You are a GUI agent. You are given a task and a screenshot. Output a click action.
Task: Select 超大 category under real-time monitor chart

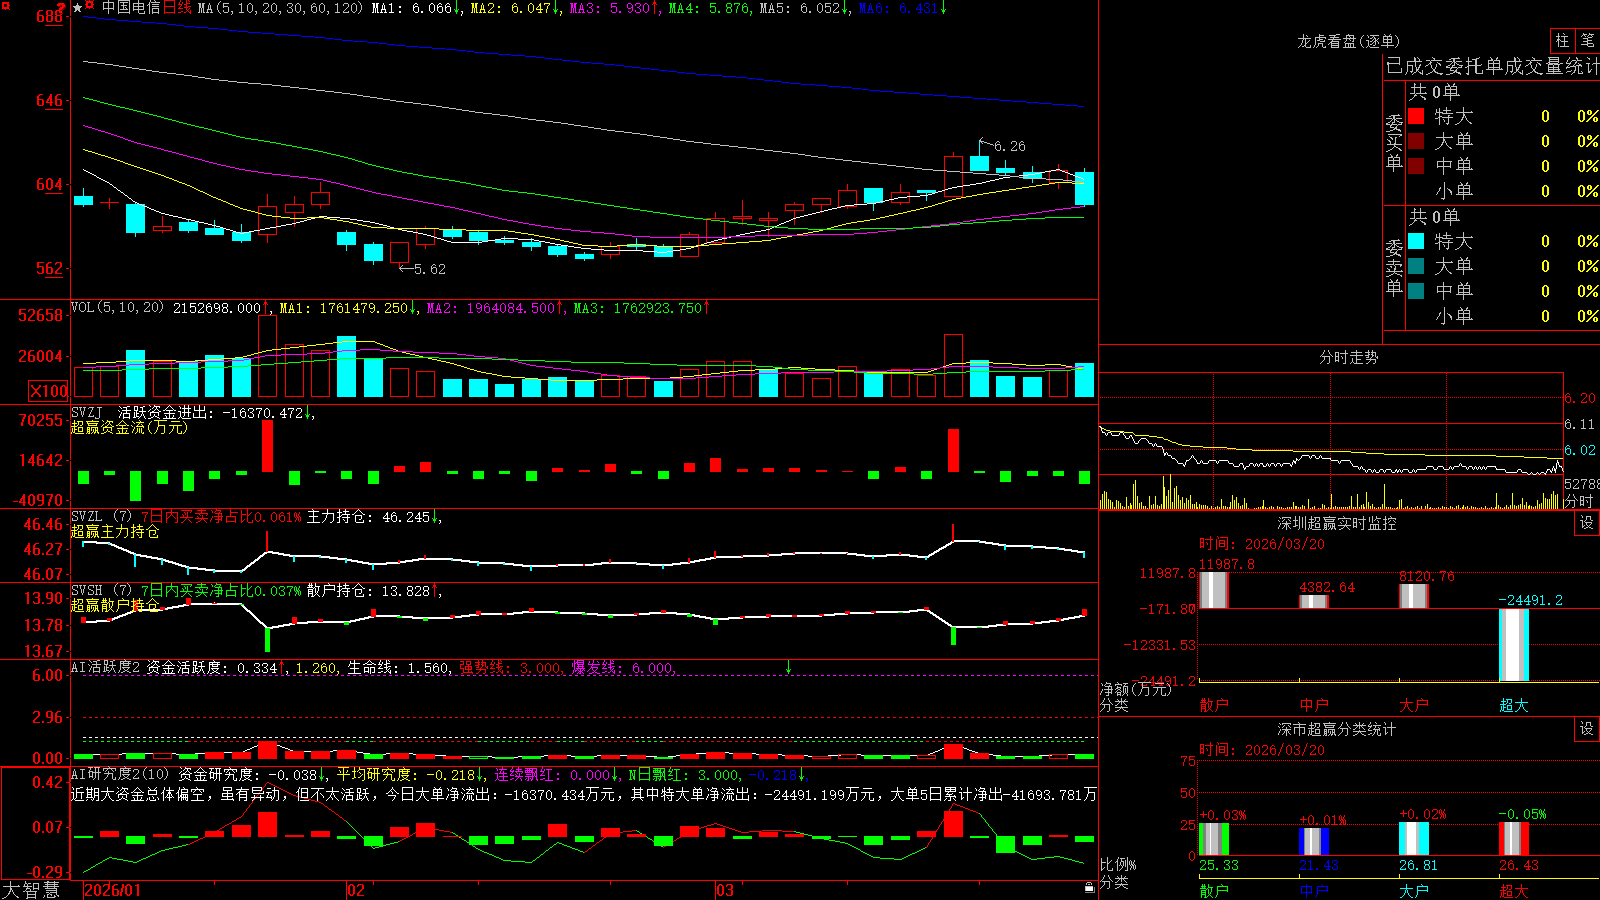click(x=1514, y=705)
